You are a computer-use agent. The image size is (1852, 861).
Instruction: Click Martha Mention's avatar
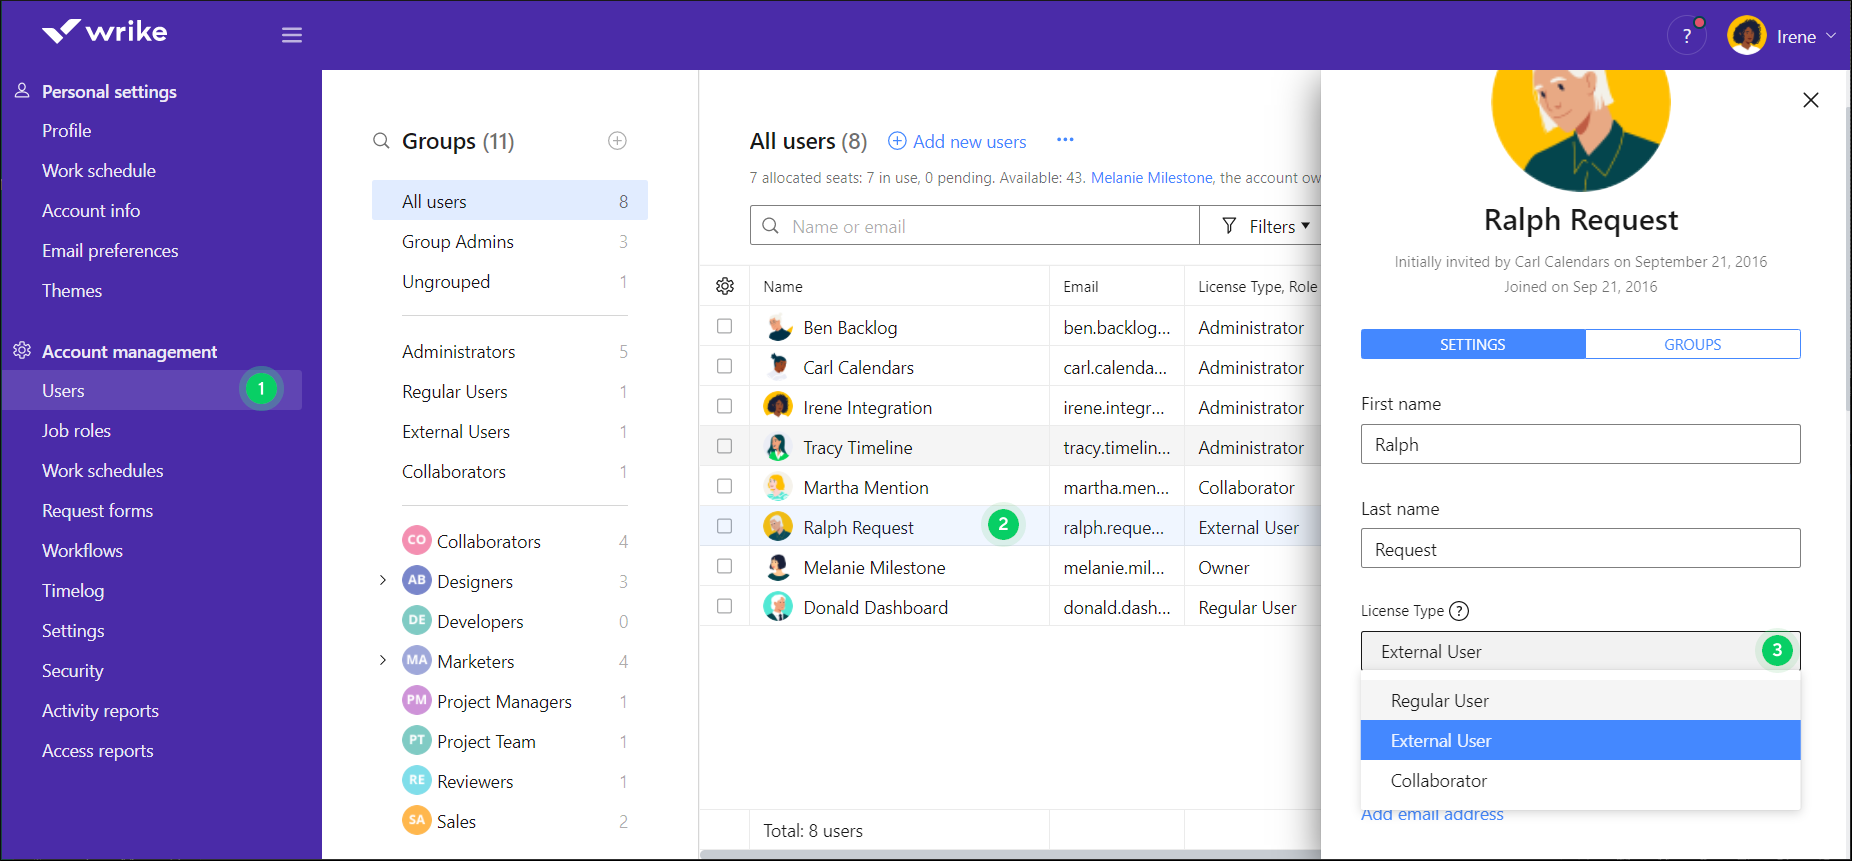pos(778,487)
